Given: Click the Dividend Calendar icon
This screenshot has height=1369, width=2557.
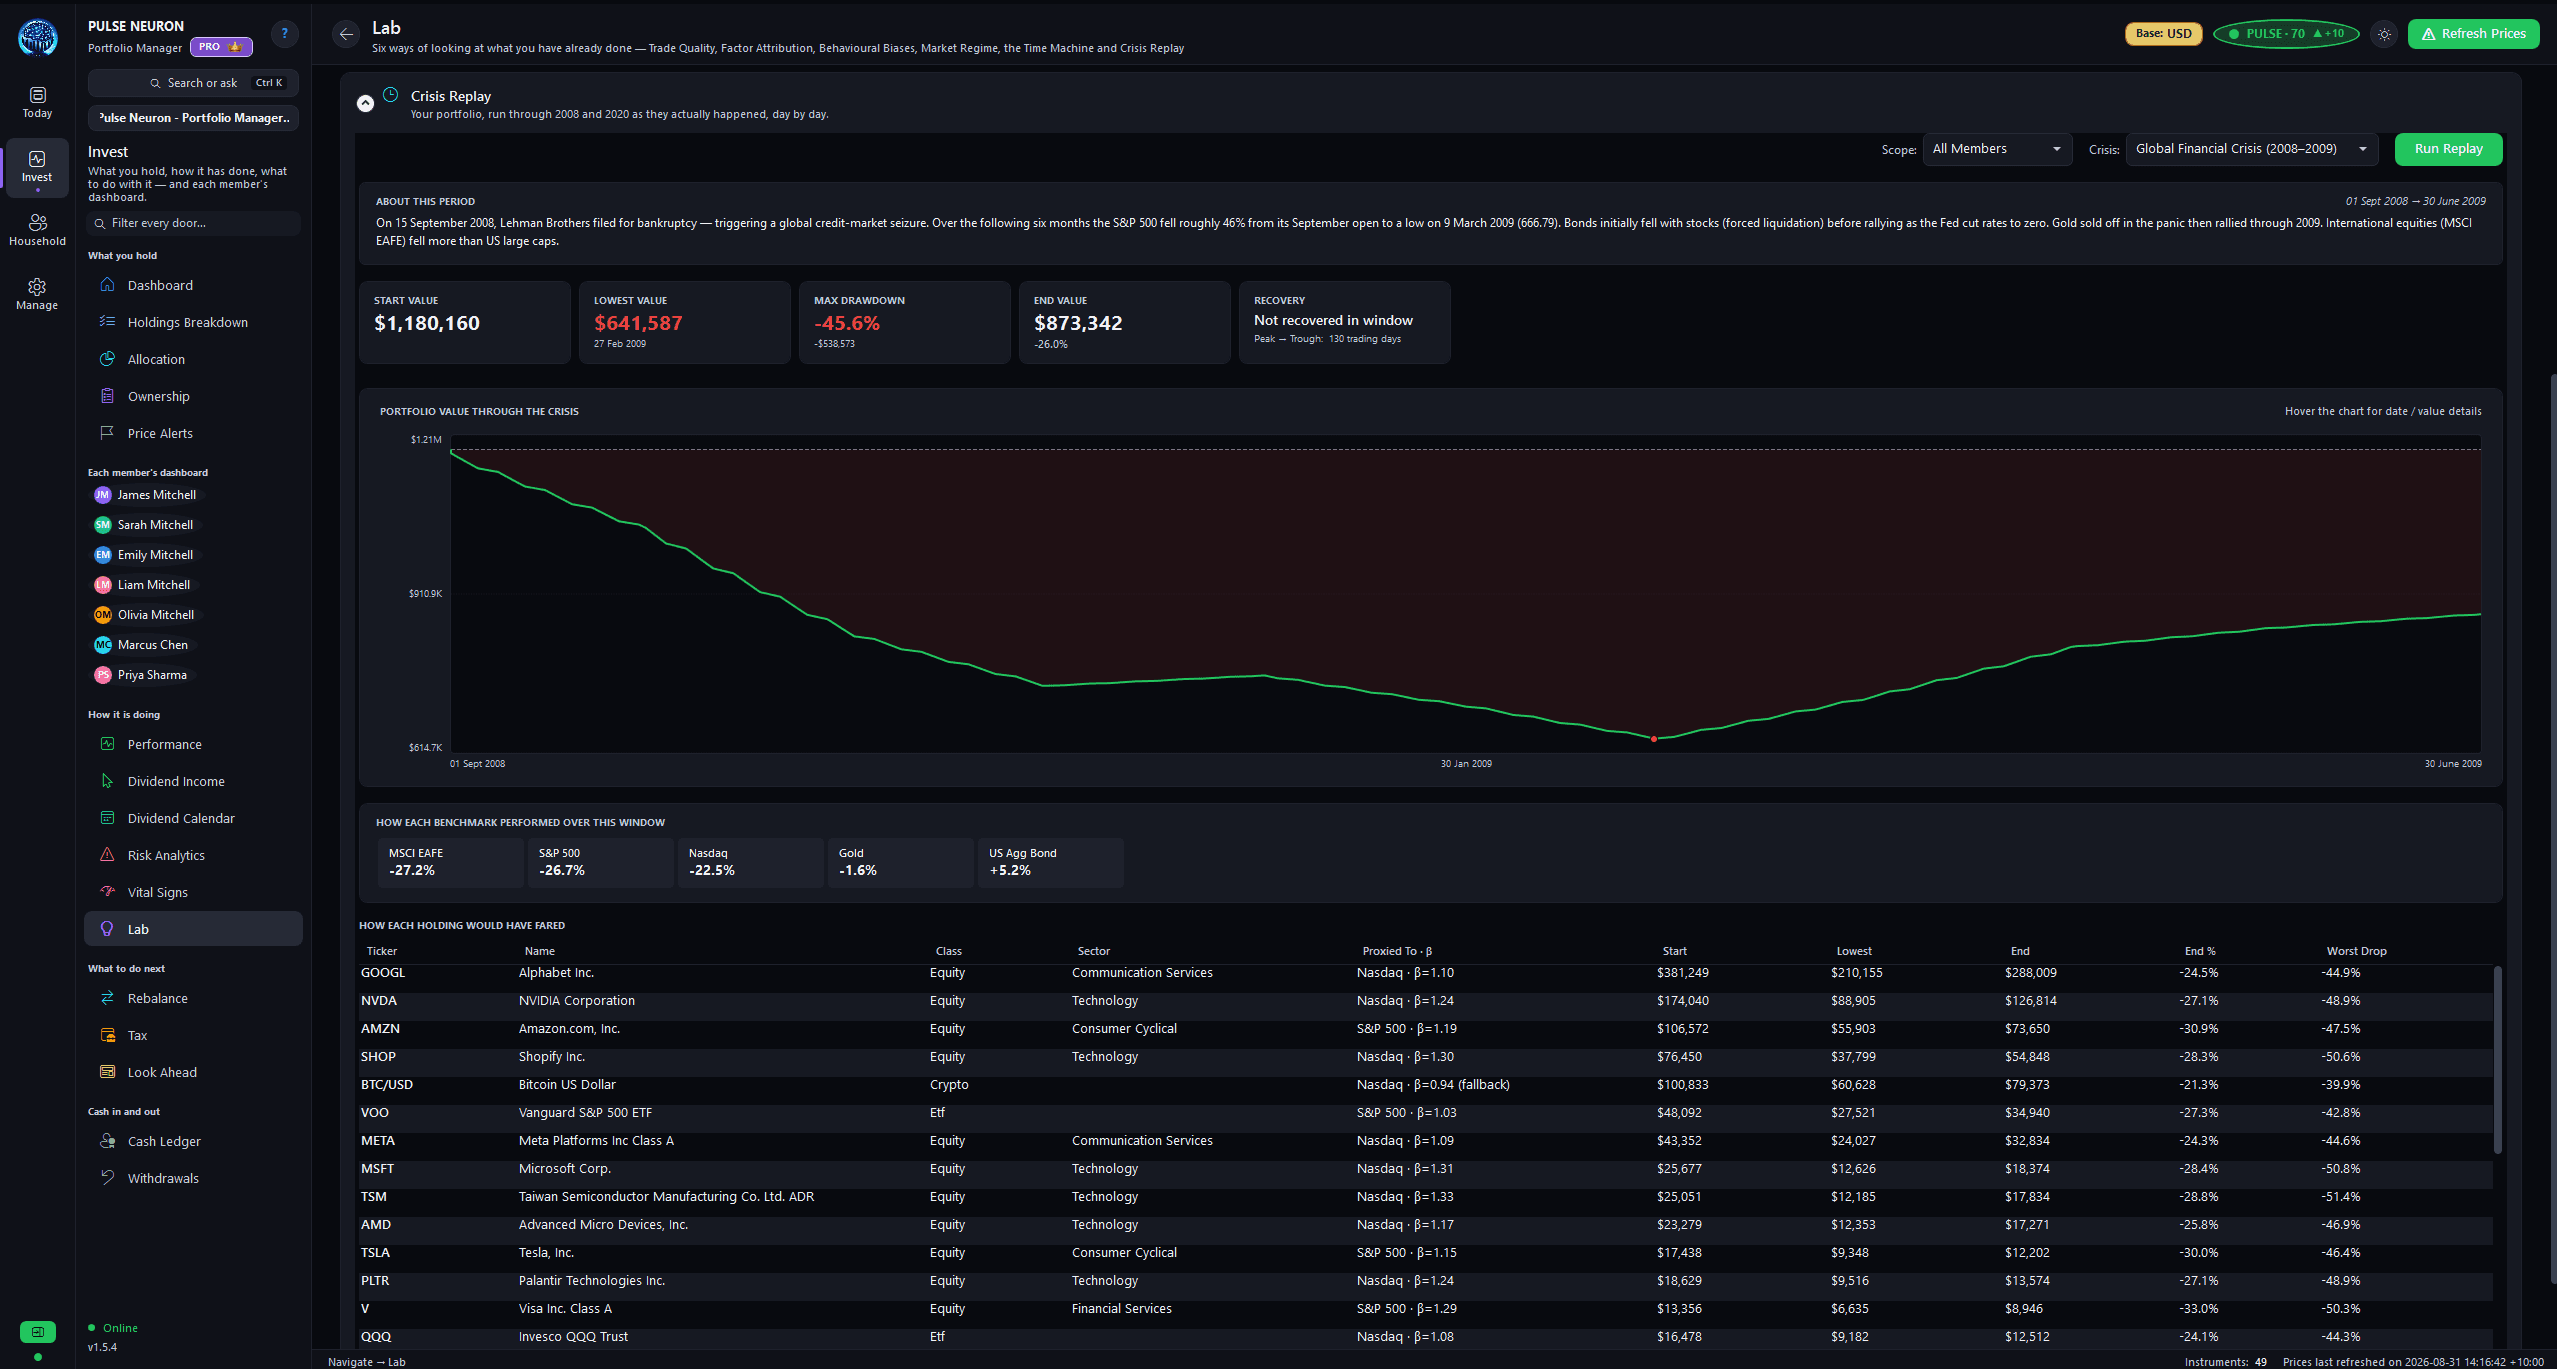Looking at the screenshot, I should click(x=107, y=818).
